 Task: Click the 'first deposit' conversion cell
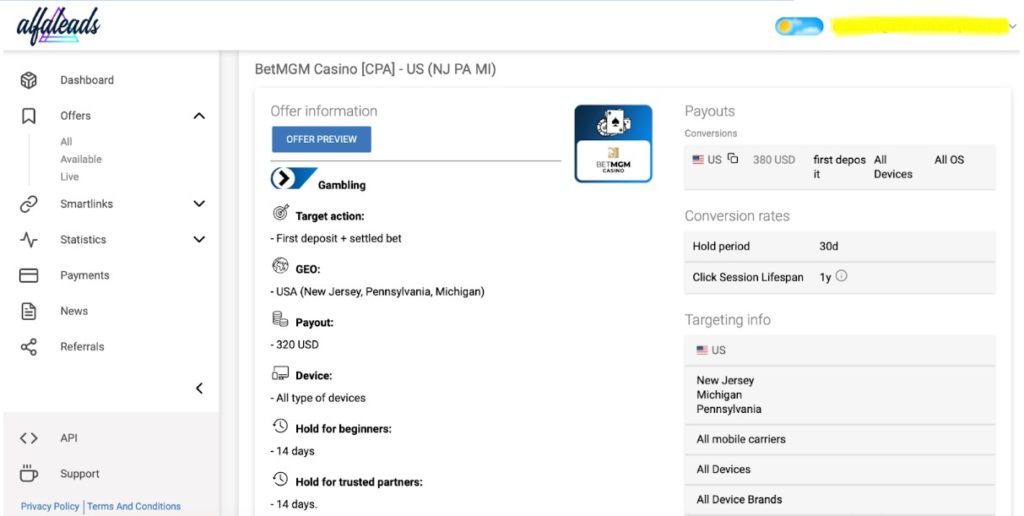839,167
